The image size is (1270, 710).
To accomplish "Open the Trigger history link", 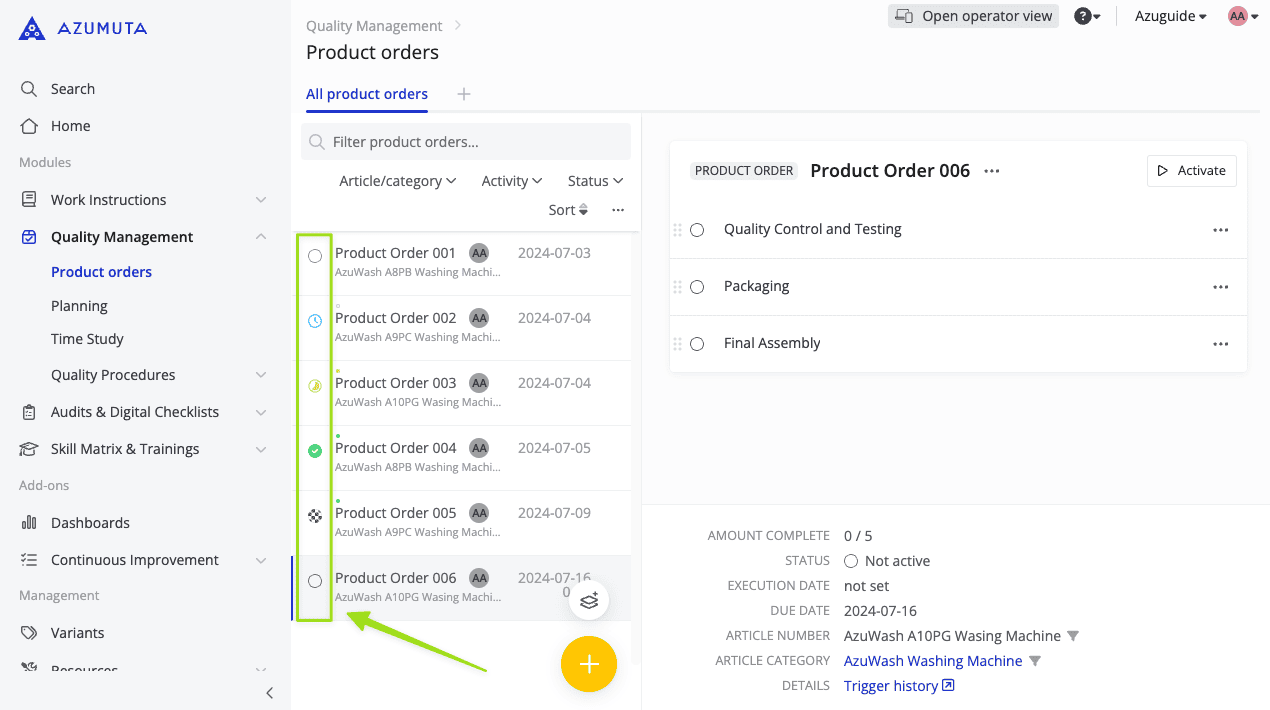I will click(891, 685).
